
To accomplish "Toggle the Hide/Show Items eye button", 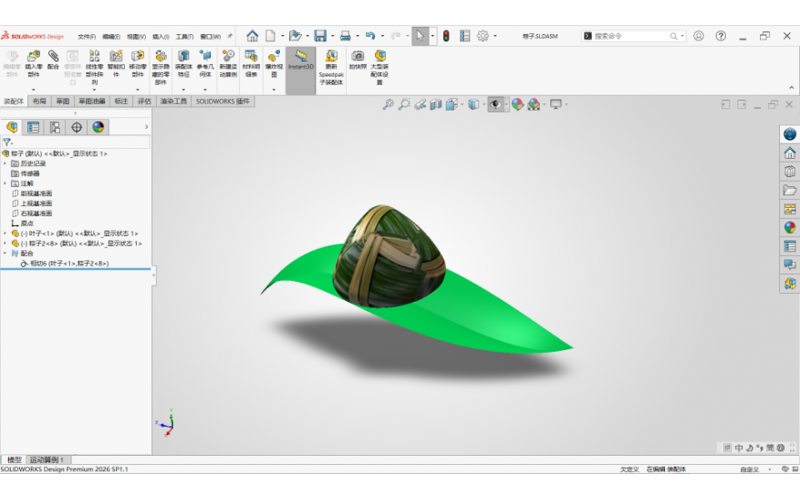I will [495, 105].
